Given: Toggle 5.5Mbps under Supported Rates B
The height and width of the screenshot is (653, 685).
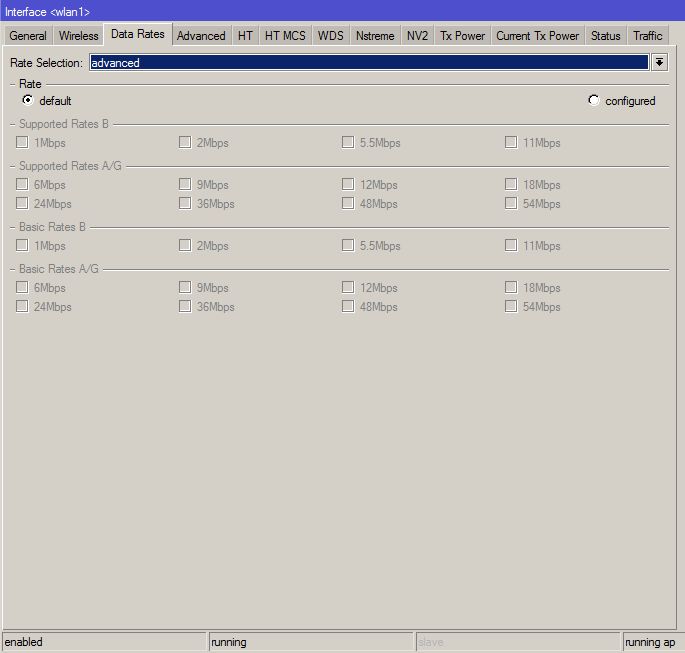Looking at the screenshot, I should (x=348, y=142).
